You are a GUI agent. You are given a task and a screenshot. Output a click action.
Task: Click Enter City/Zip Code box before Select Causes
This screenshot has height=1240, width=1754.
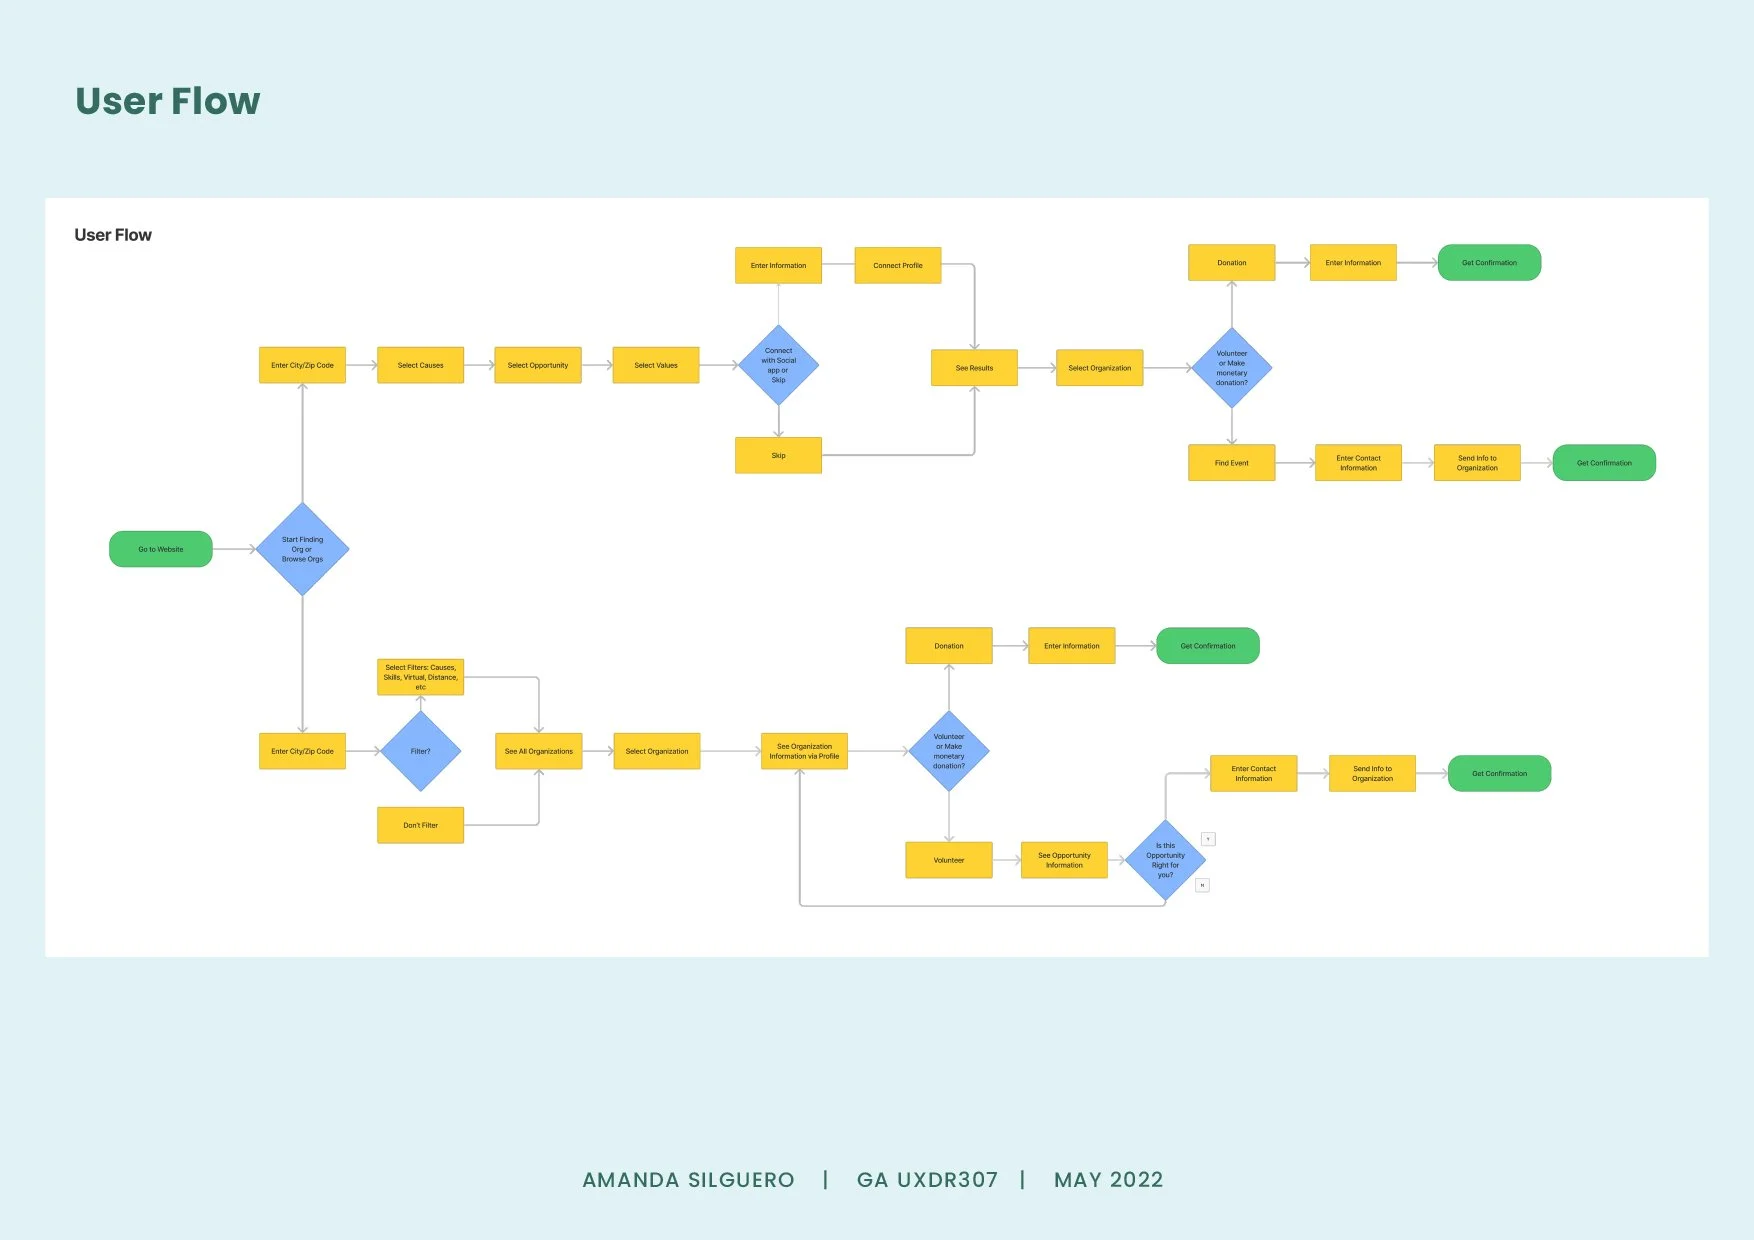[x=302, y=365]
